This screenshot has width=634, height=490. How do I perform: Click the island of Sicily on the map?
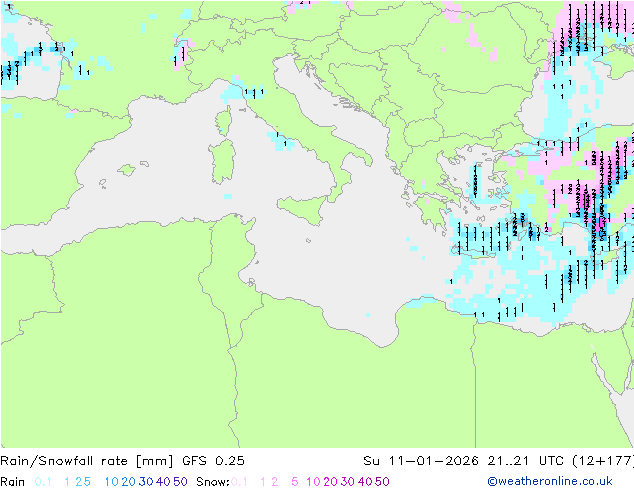(303, 208)
